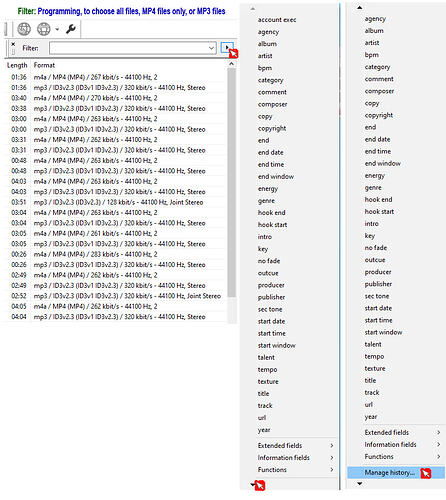Select the 03:38 mp3 320 kbit/s row
446x500 pixels.
115,108
